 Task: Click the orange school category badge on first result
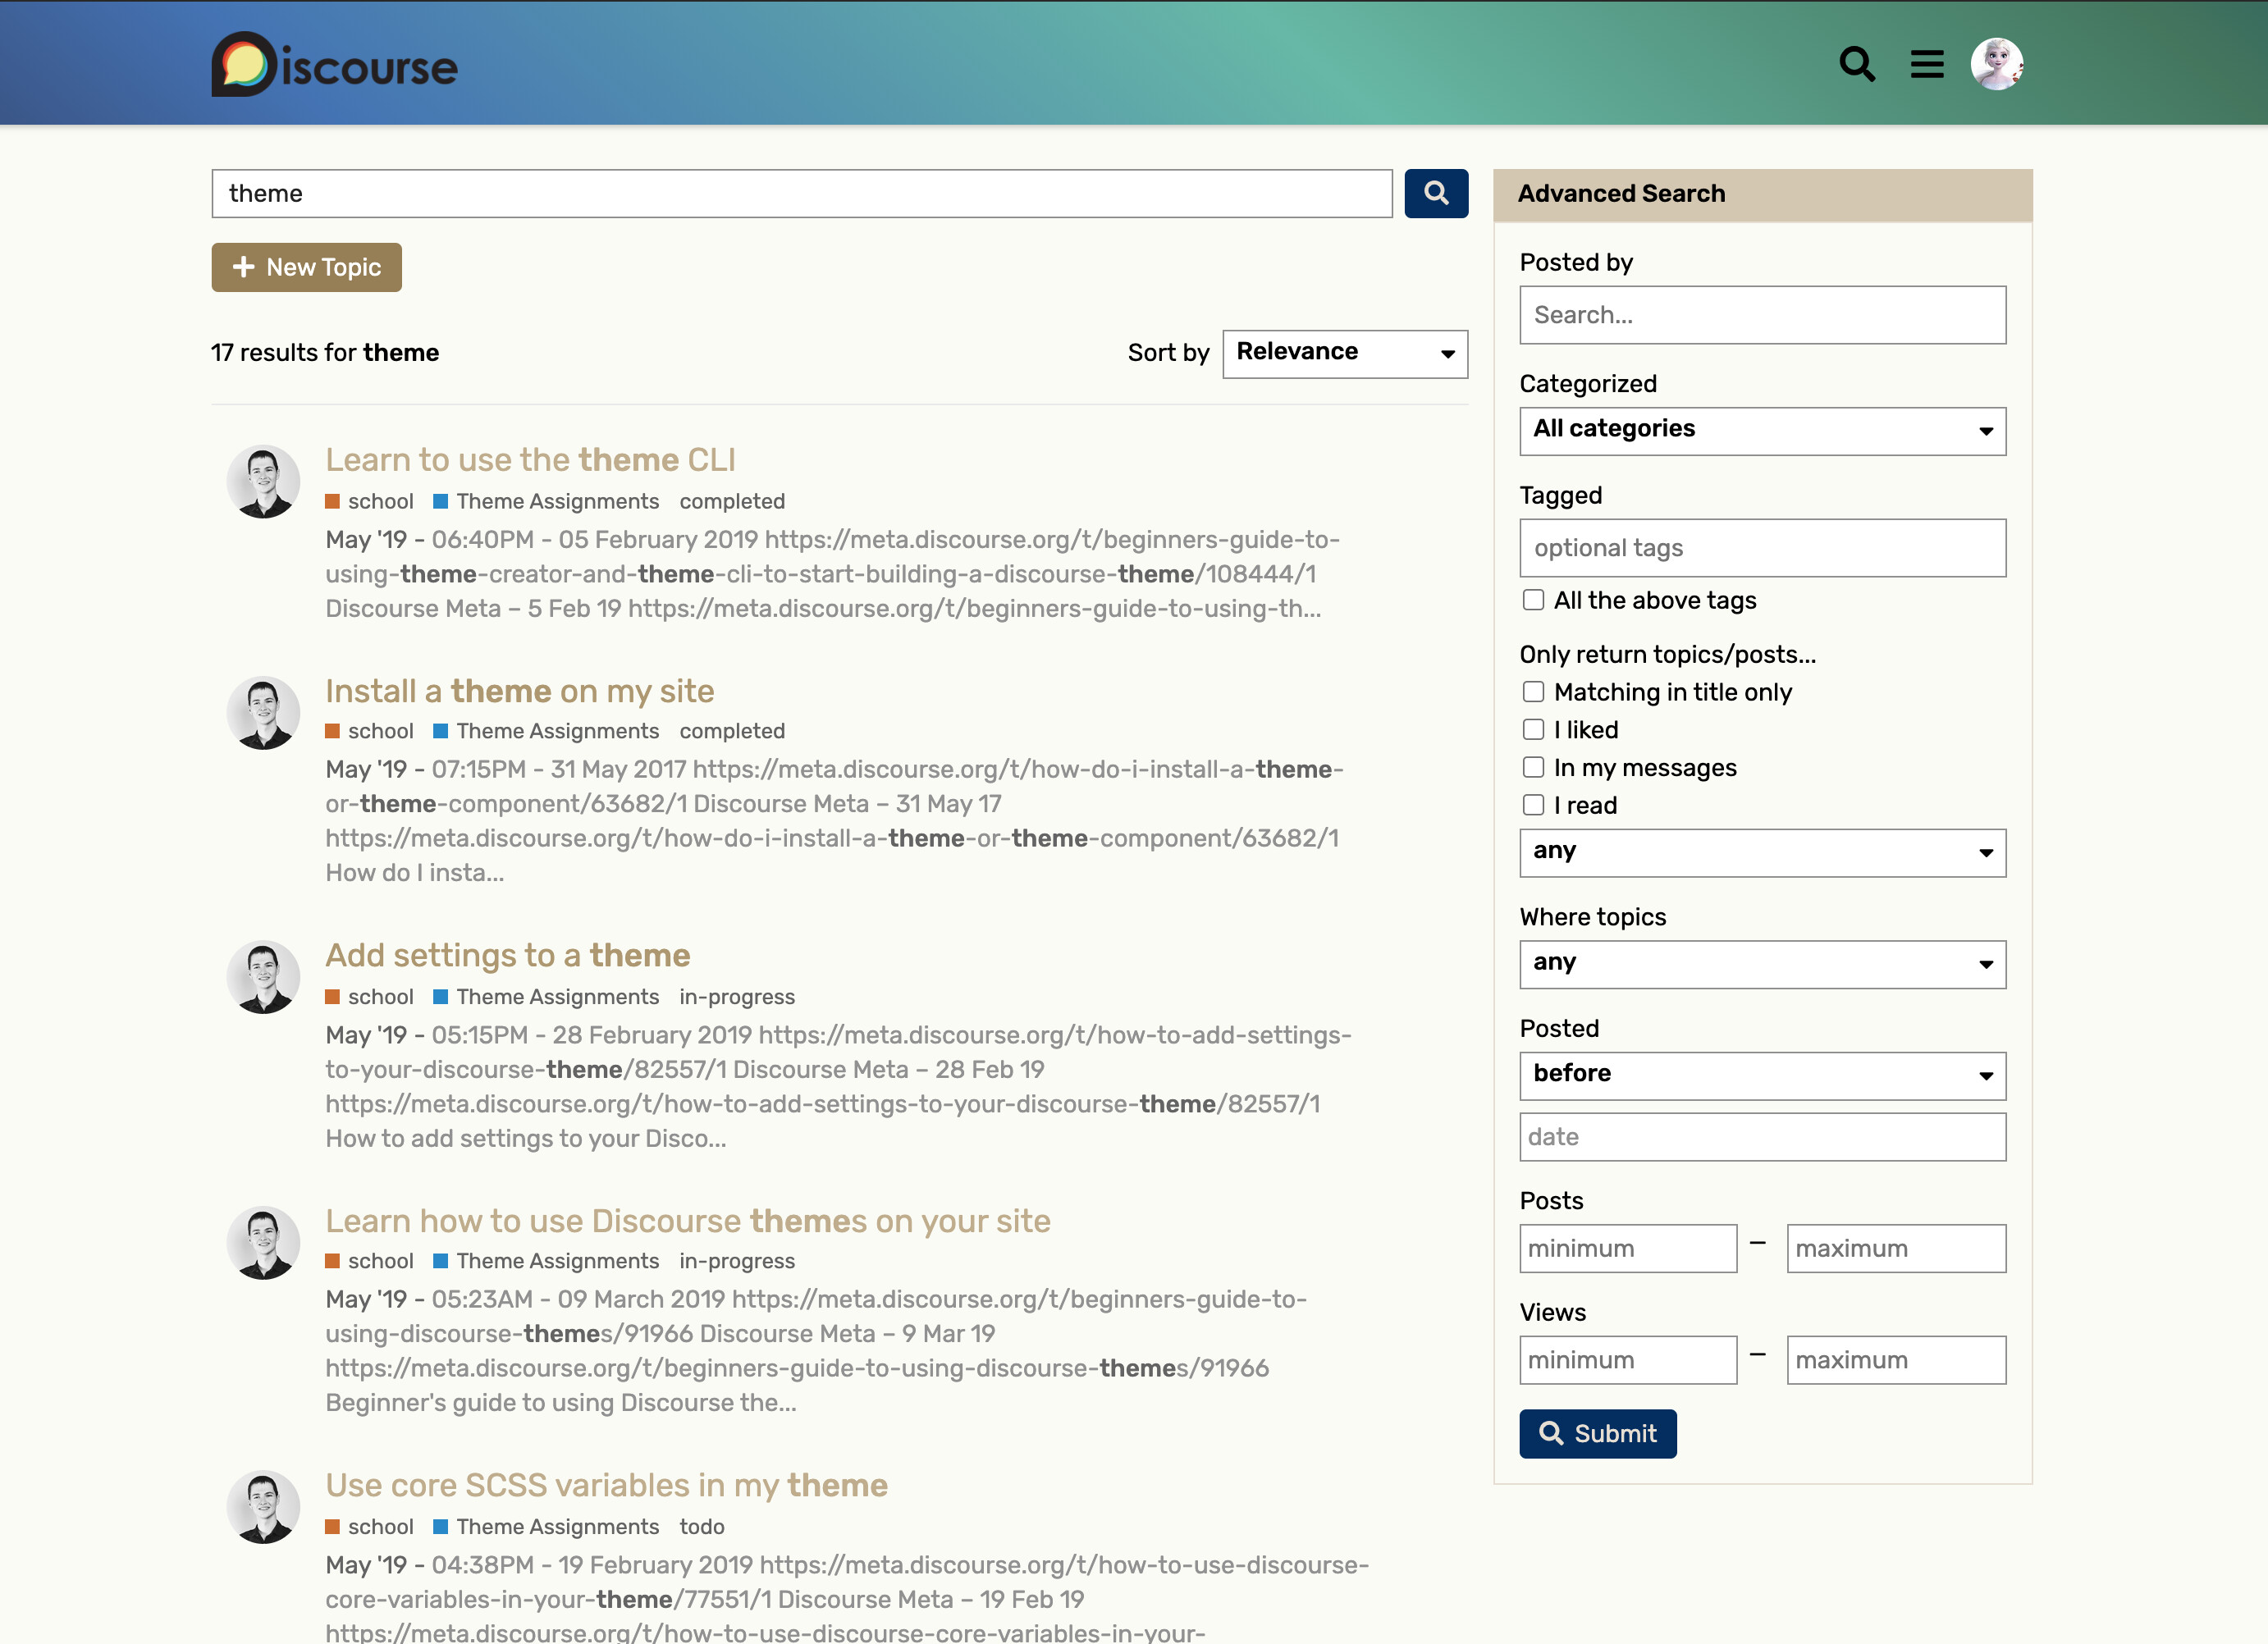[369, 501]
